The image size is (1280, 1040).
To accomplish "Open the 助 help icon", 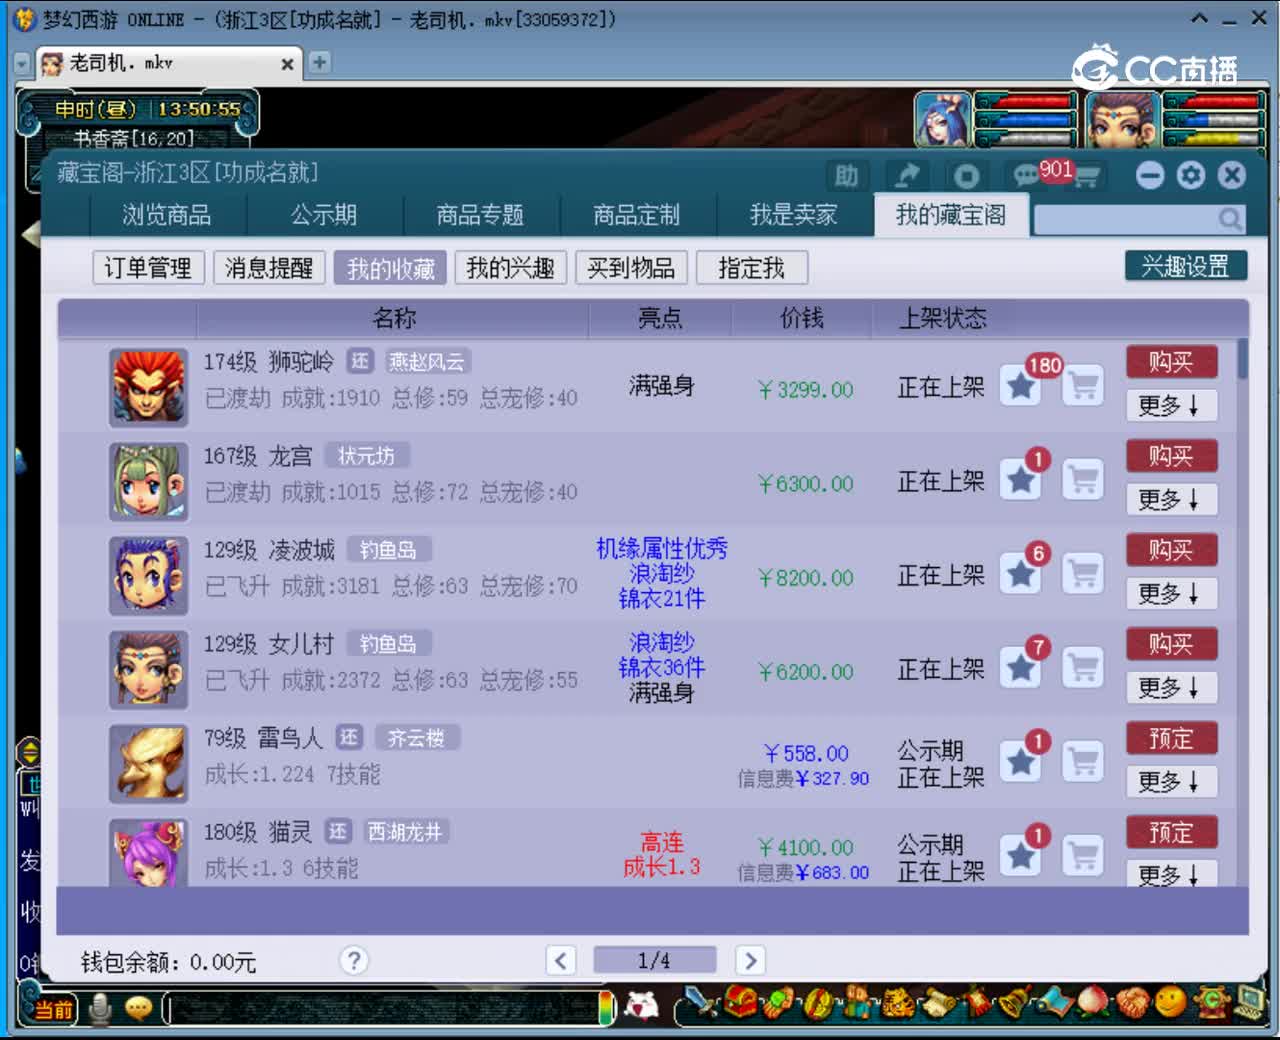I will coord(847,176).
